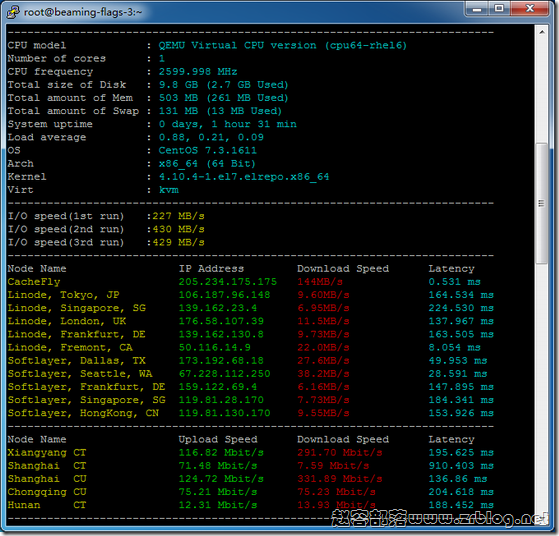559x536 pixels.
Task: Click upload speed 75.21 Mbit/s
Action: [x=218, y=492]
